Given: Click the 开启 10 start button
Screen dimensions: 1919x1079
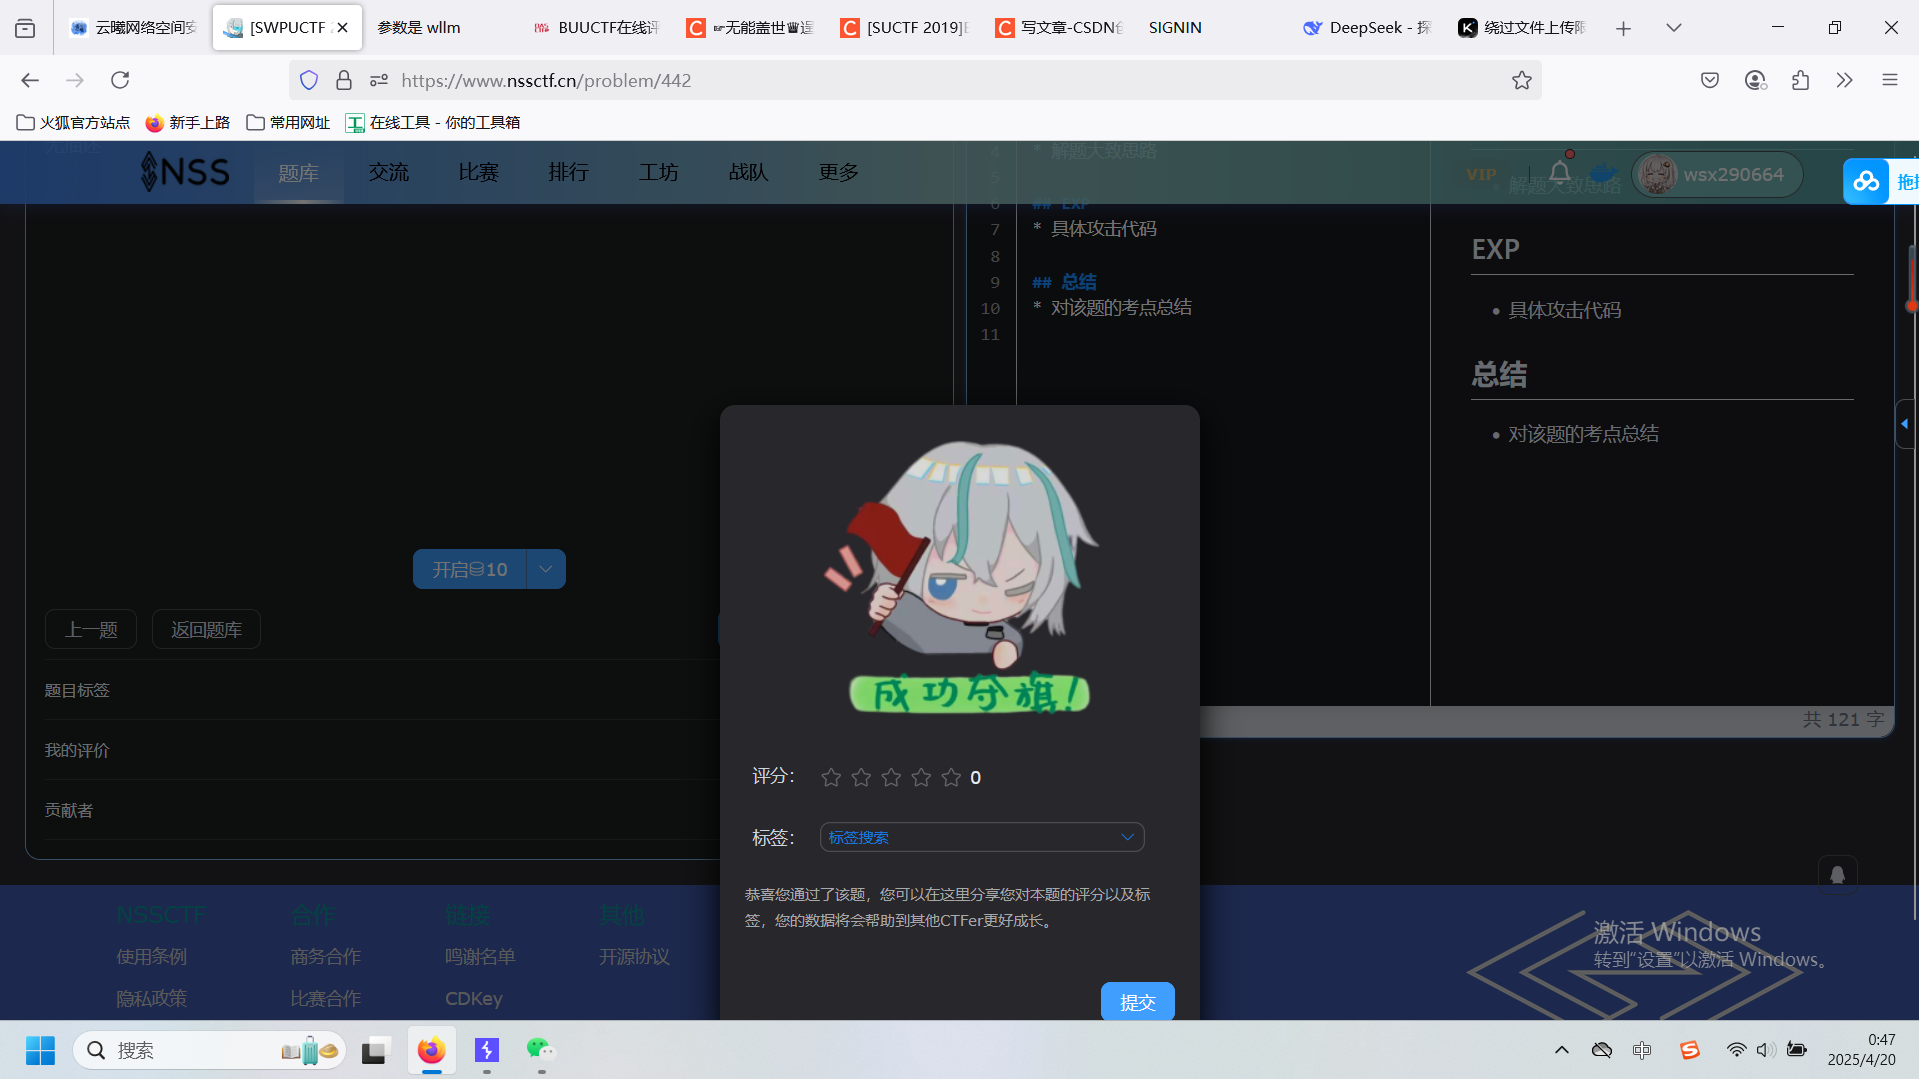Looking at the screenshot, I should coord(469,569).
